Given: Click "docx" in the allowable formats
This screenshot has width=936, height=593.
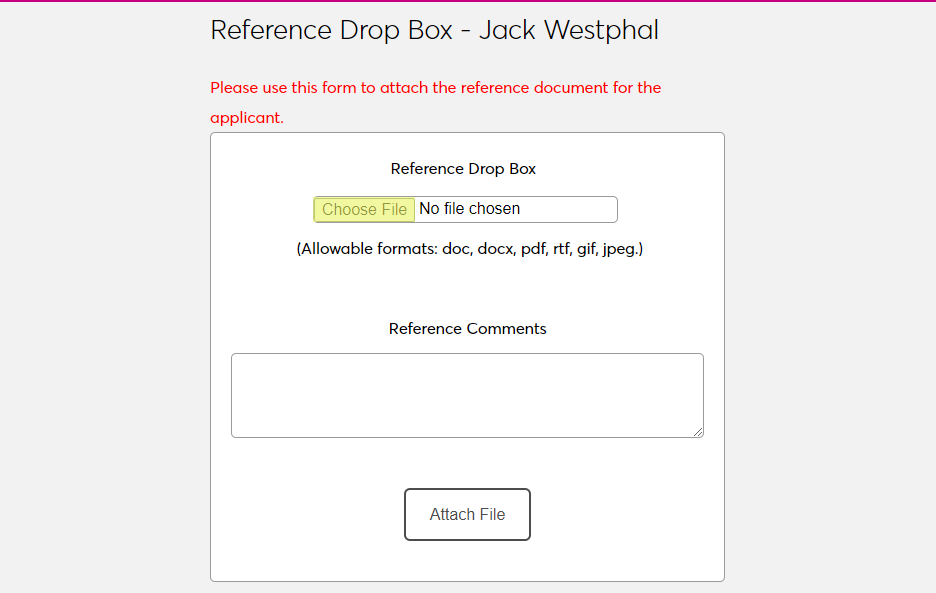Looking at the screenshot, I should pos(494,249).
